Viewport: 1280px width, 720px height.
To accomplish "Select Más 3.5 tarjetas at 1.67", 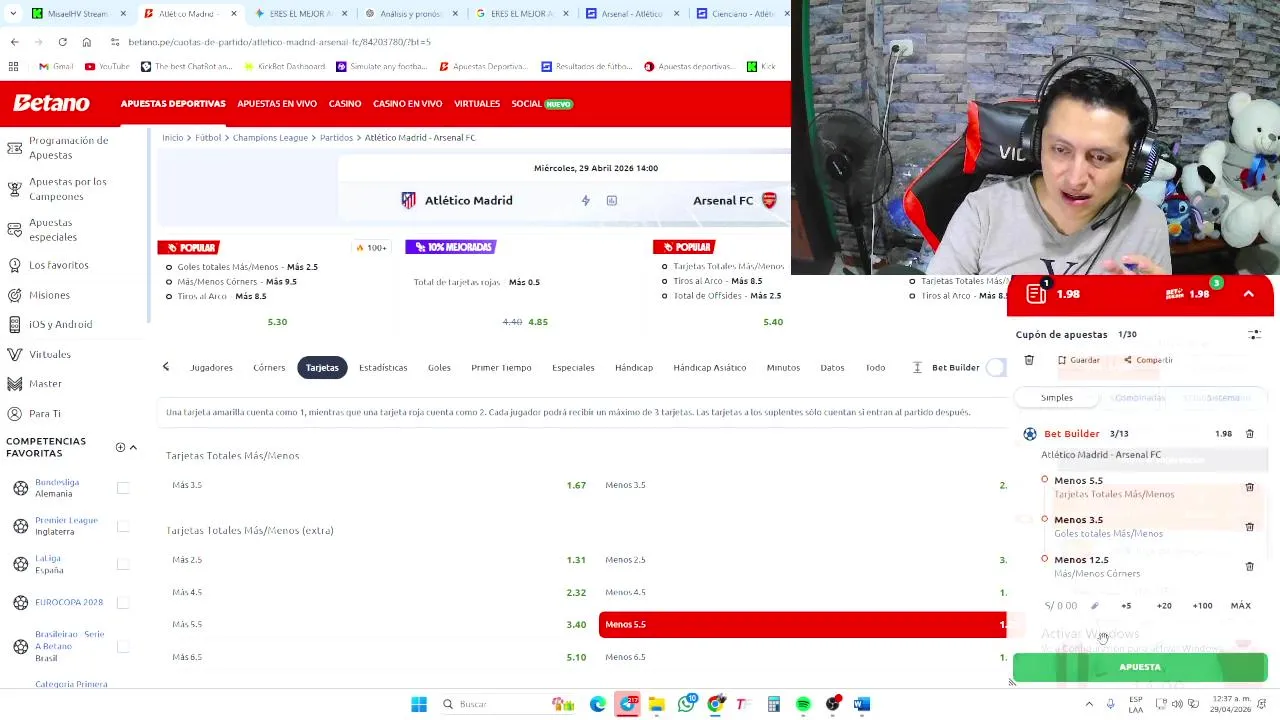I will click(379, 485).
